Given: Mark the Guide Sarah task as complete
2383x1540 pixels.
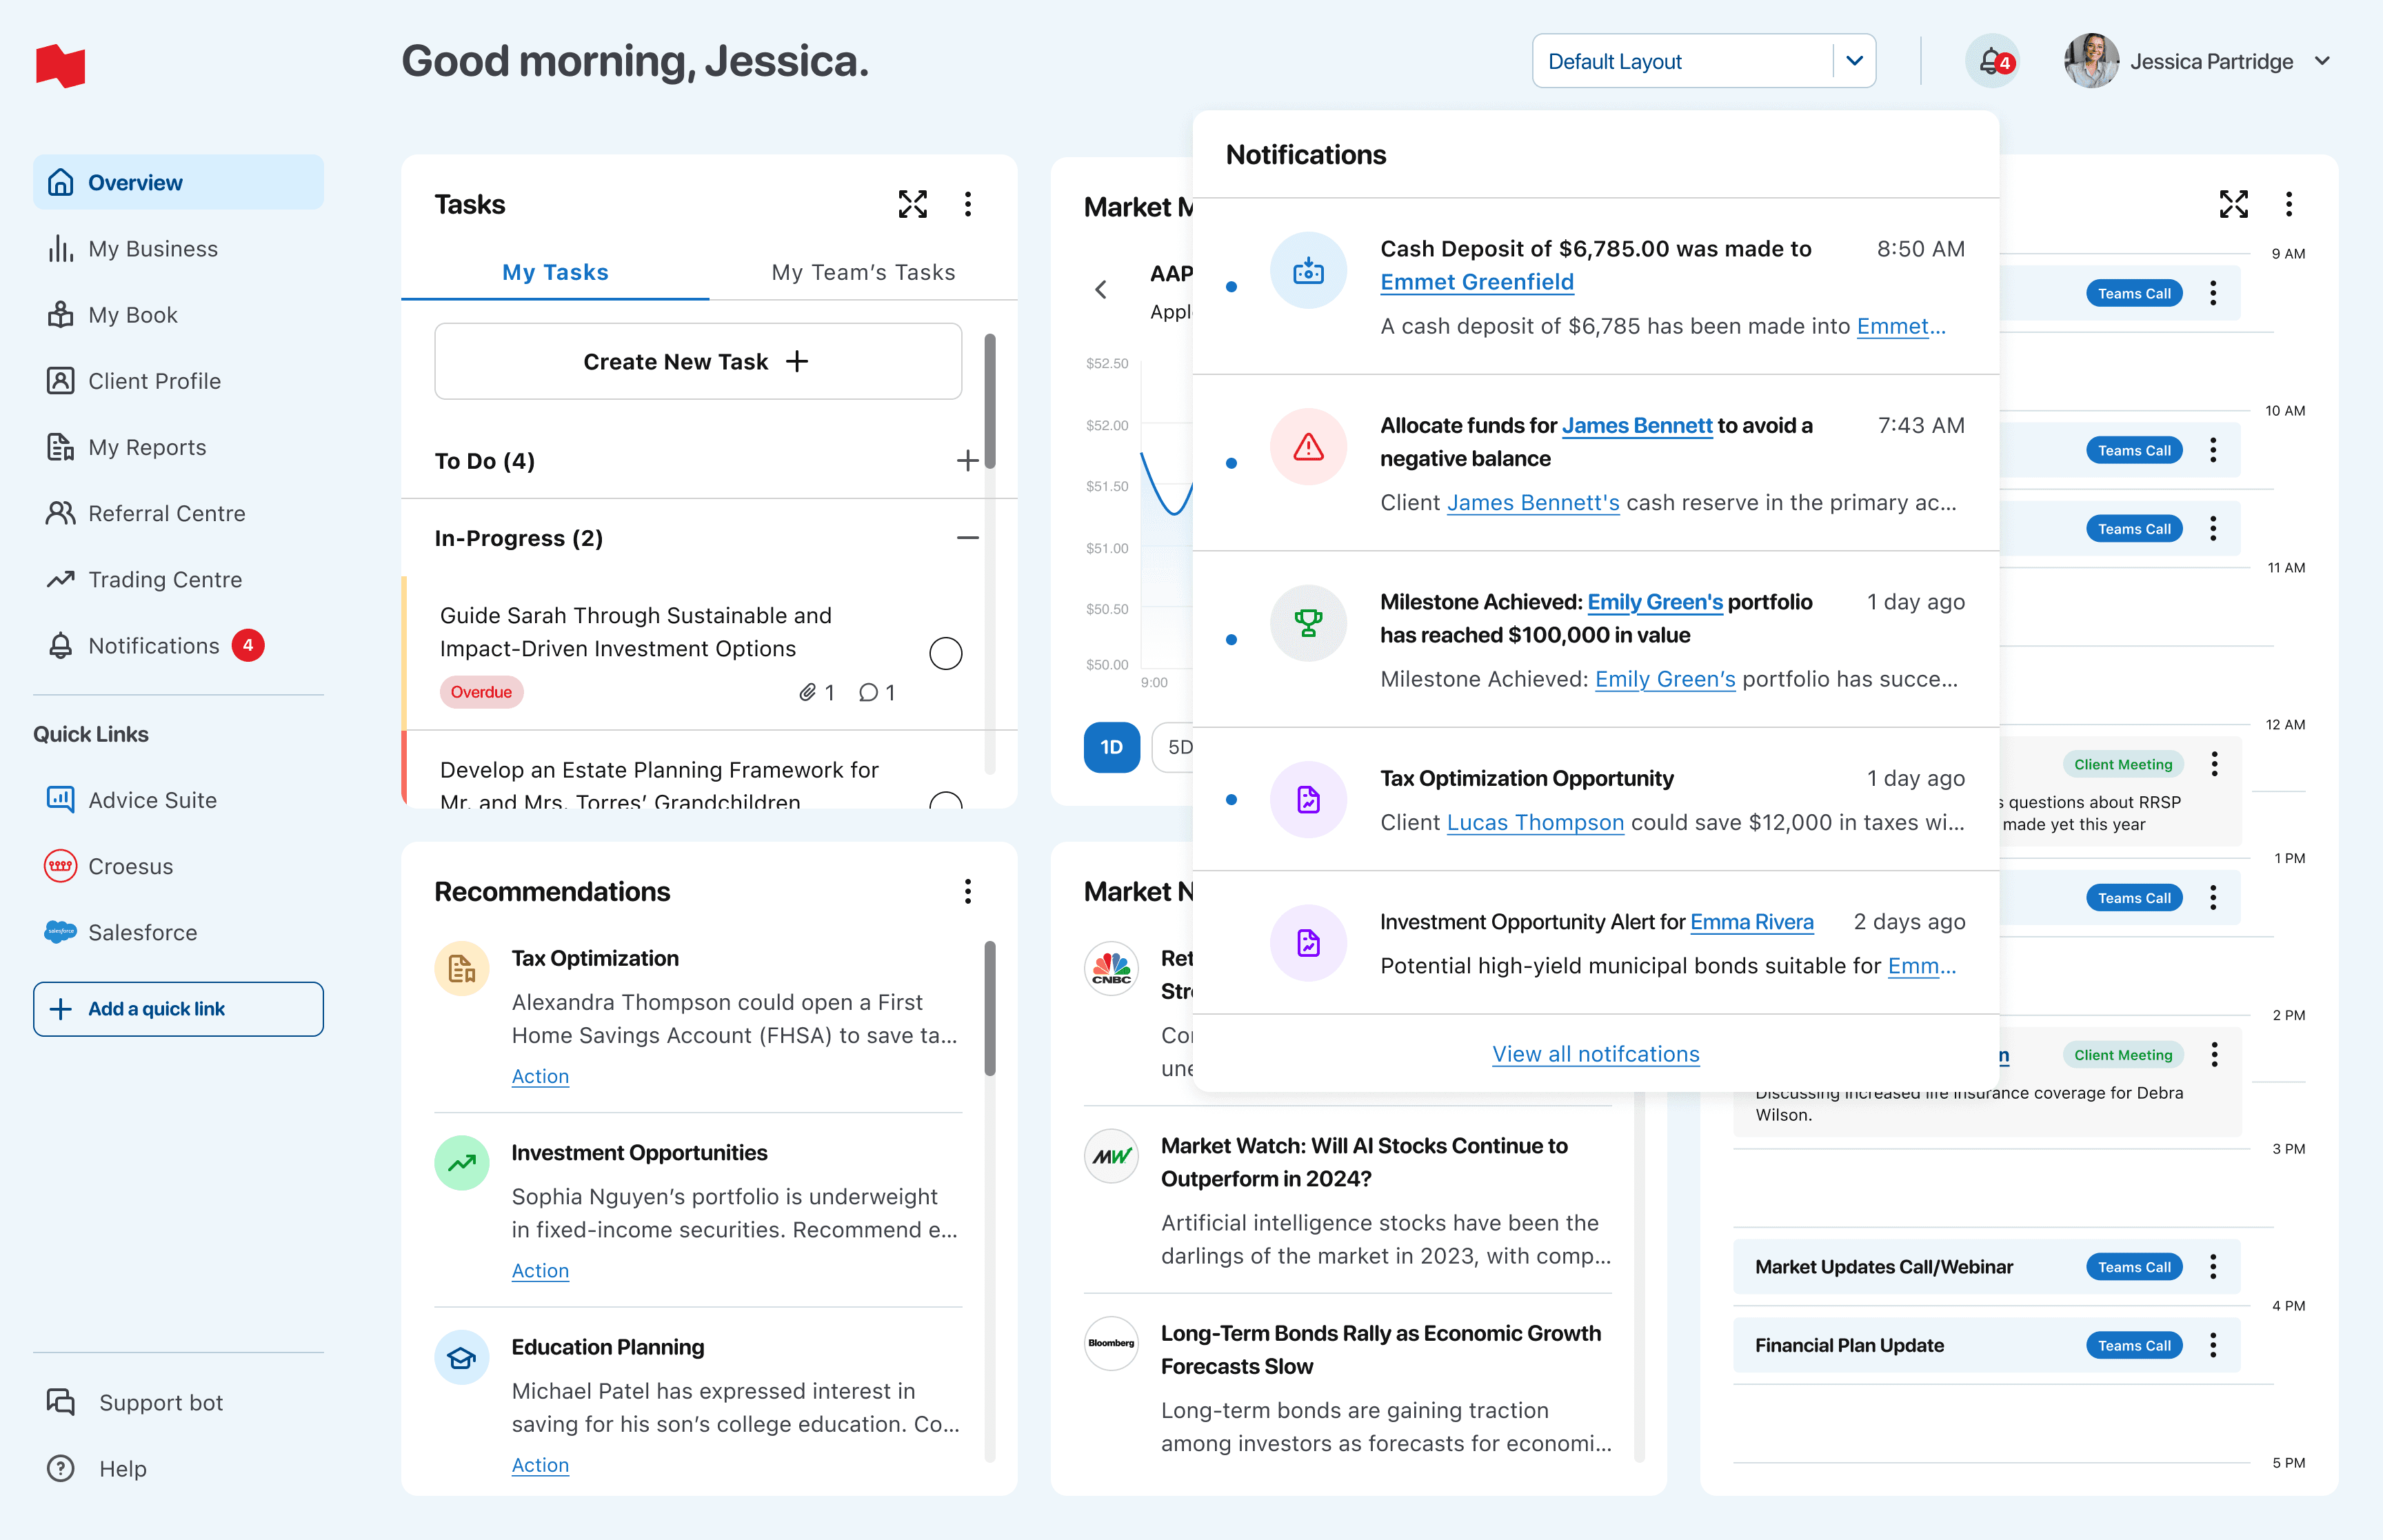Looking at the screenshot, I should coord(945,653).
